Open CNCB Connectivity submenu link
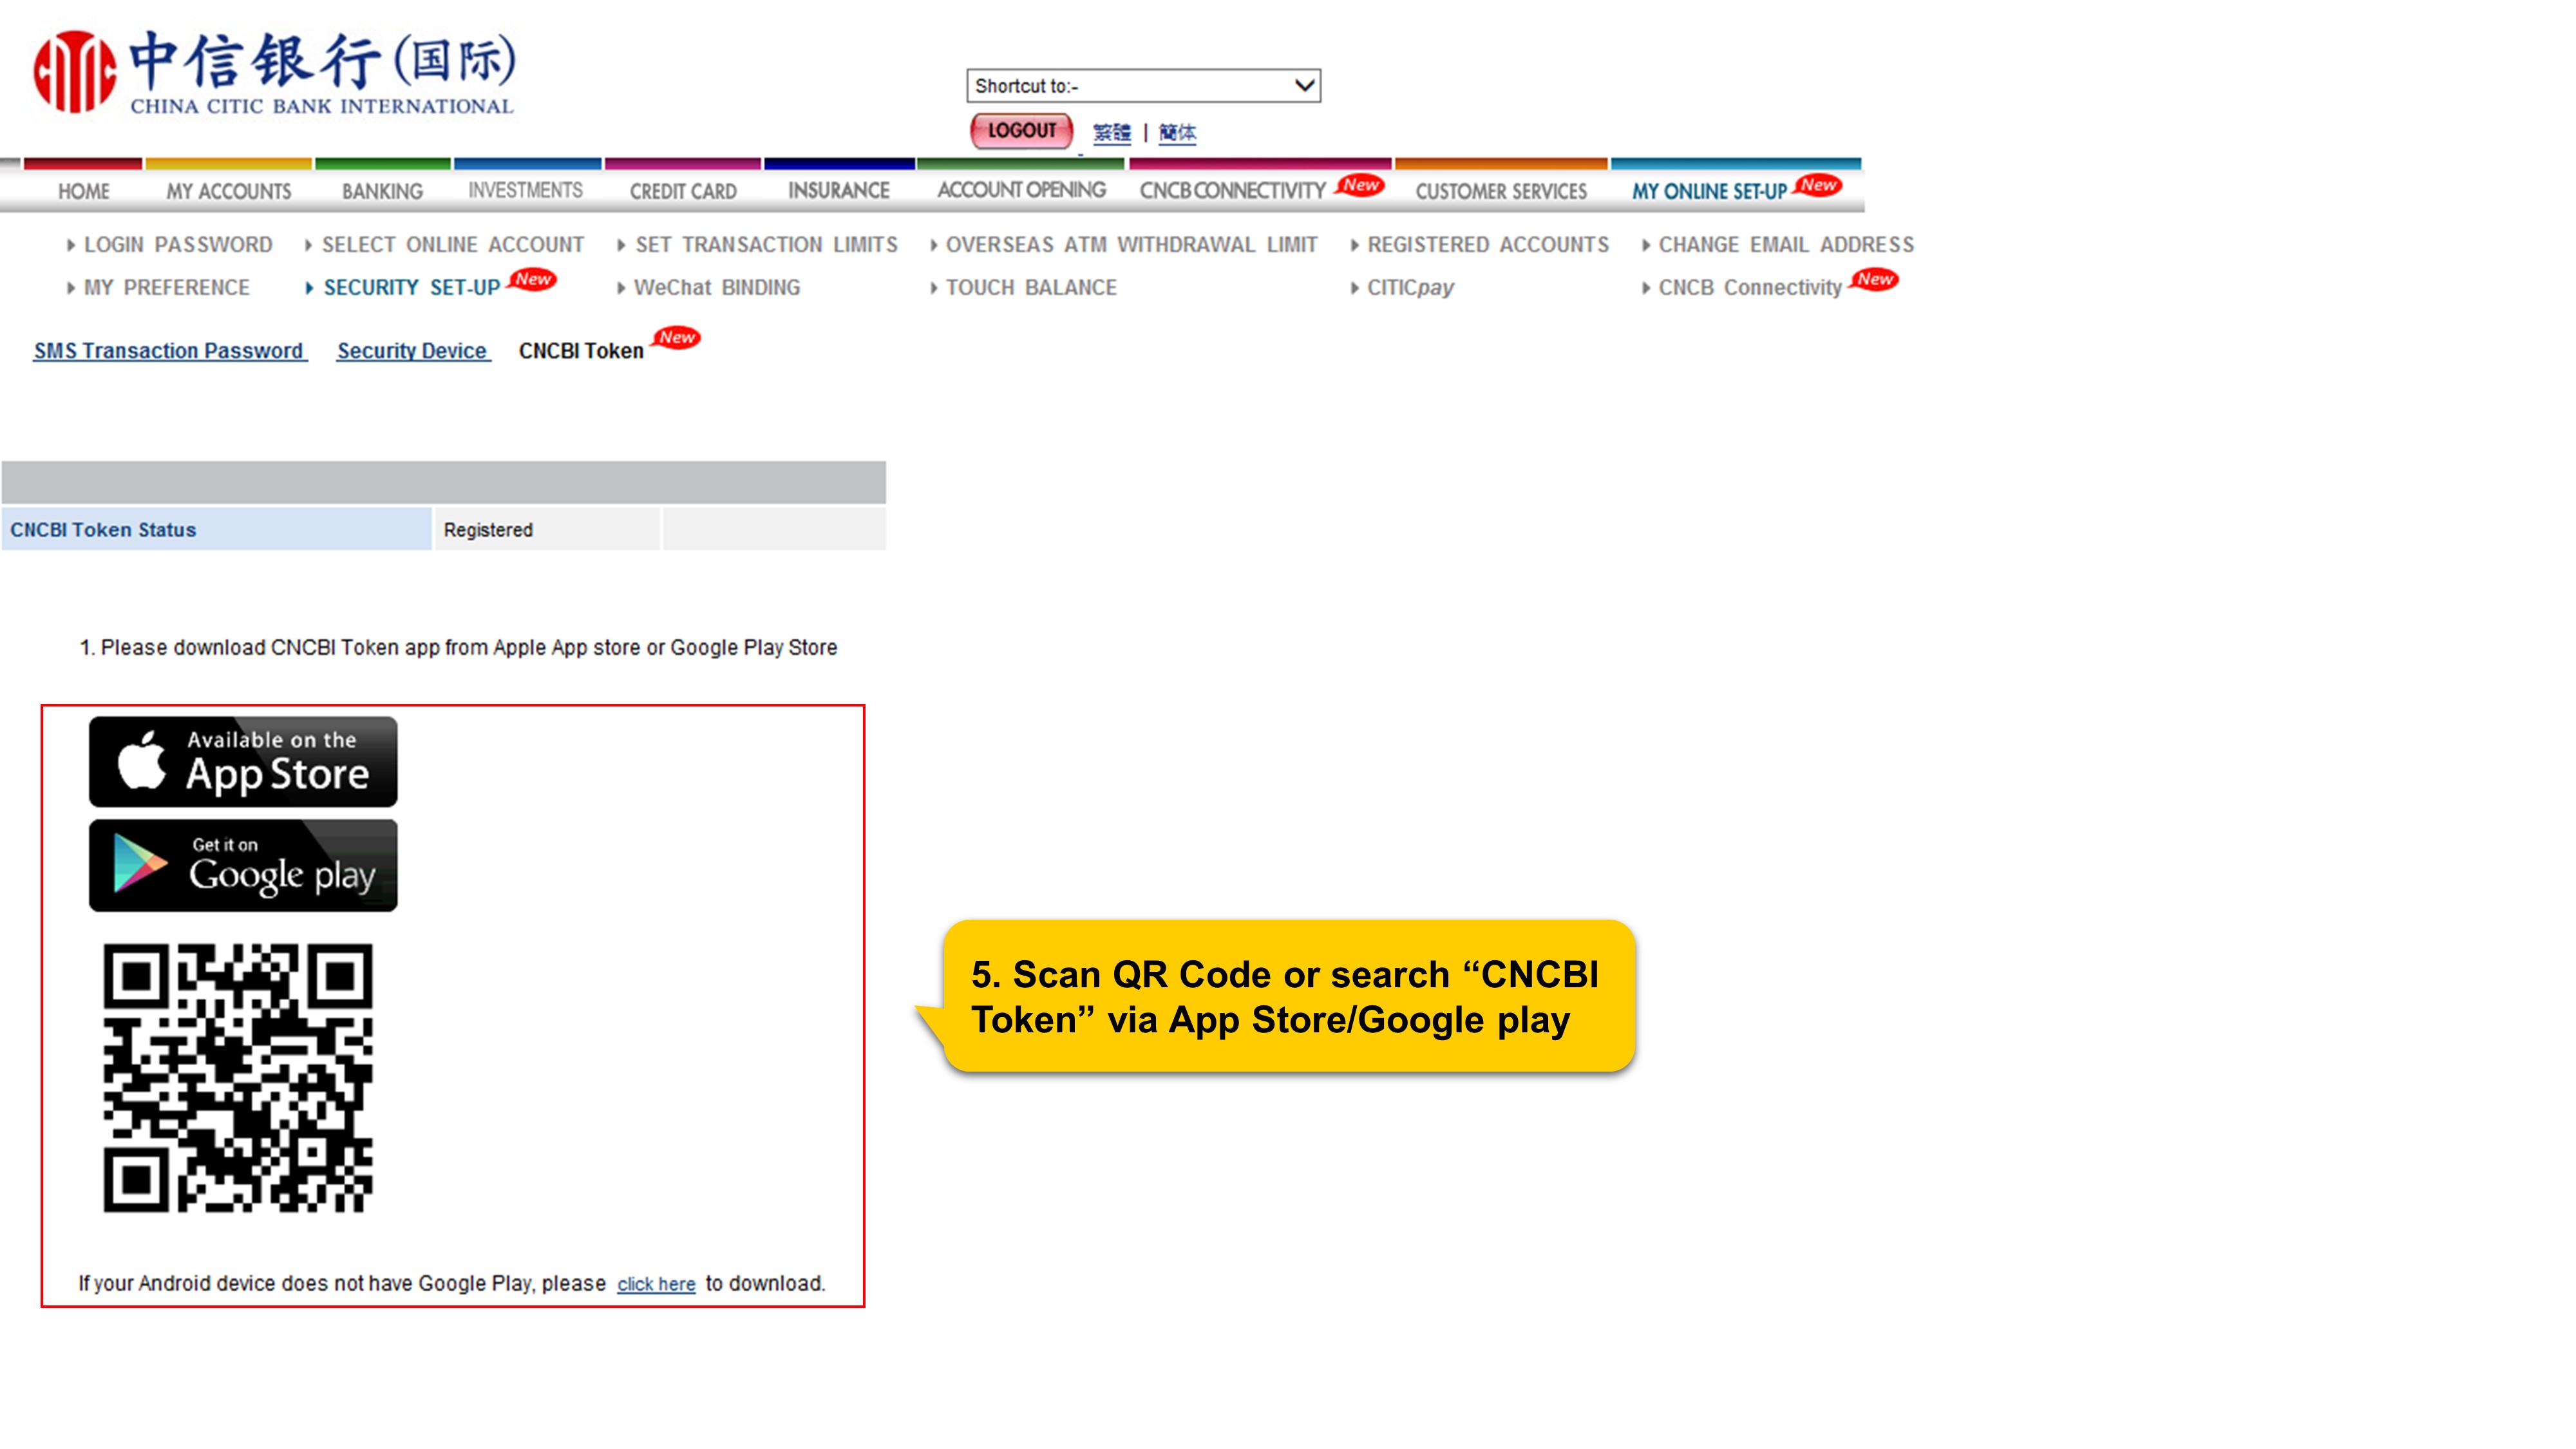 click(1750, 288)
